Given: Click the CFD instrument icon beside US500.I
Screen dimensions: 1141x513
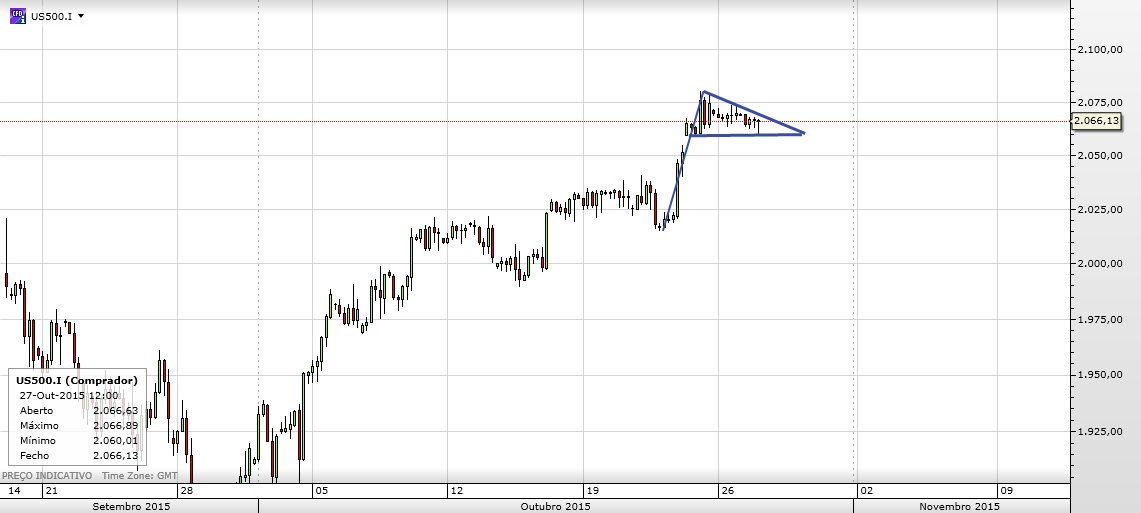Looking at the screenshot, I should (x=17, y=16).
